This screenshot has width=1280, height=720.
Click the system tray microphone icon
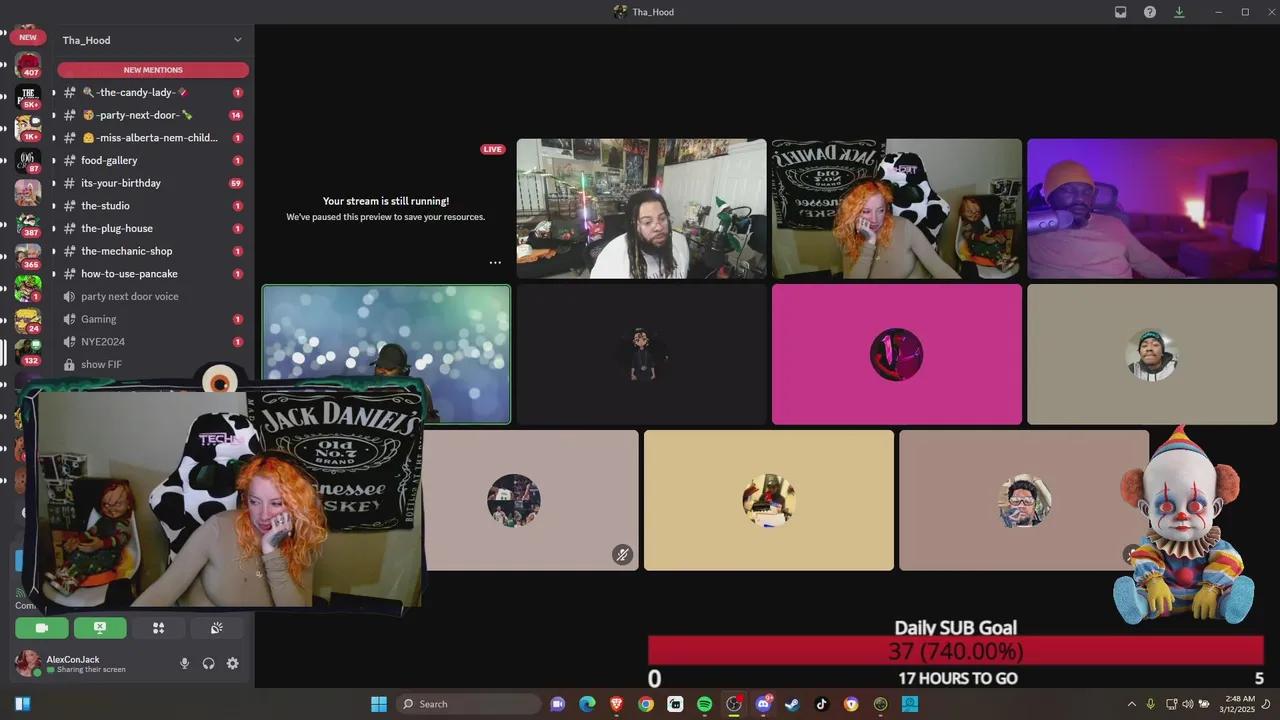(1150, 704)
